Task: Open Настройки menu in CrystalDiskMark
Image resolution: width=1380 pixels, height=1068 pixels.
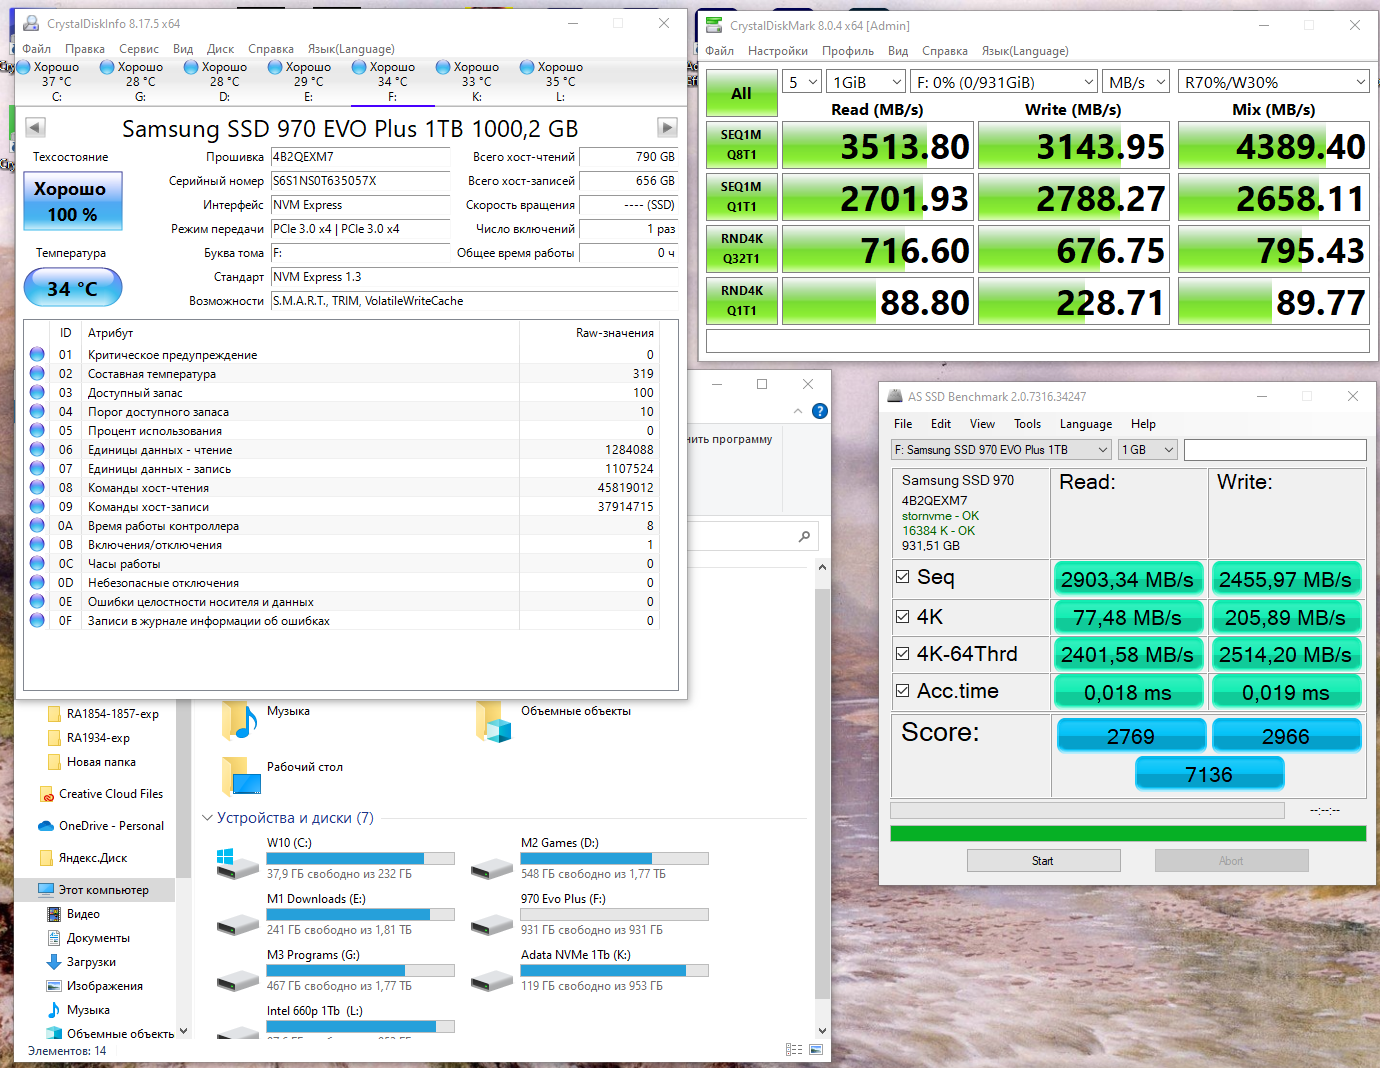Action: pos(778,51)
